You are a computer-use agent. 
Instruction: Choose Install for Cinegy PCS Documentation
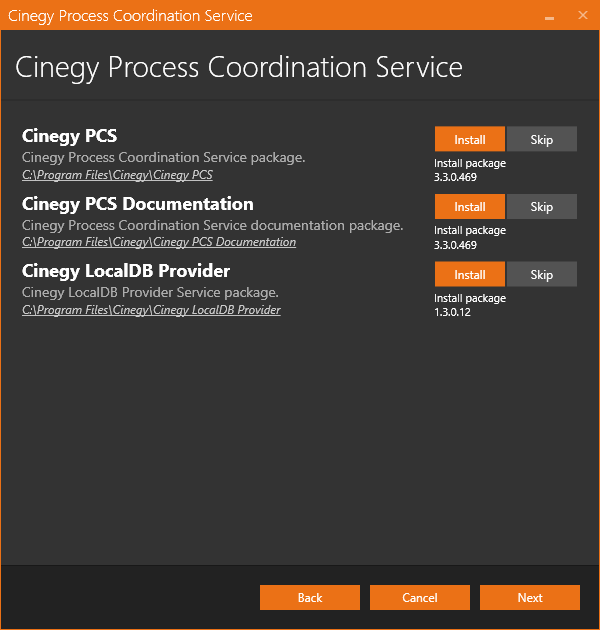click(470, 207)
